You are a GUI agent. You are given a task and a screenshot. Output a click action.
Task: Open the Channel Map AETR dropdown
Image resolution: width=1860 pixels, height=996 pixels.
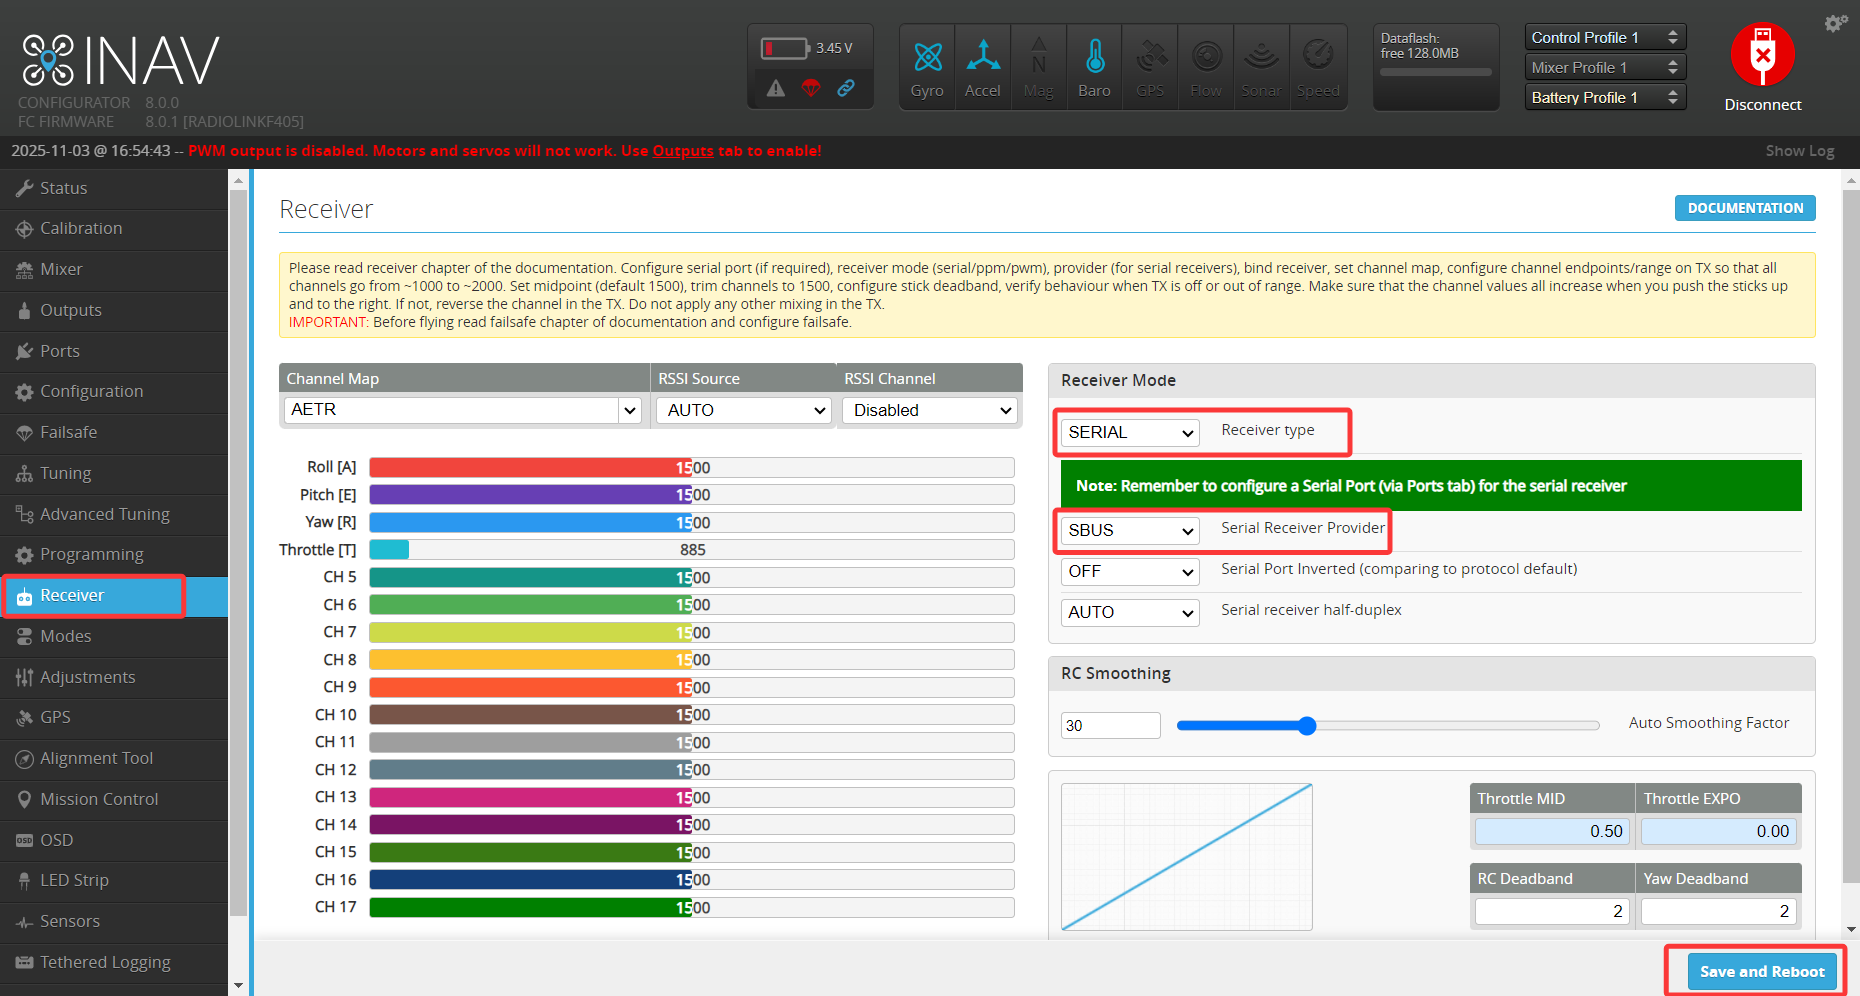[461, 410]
